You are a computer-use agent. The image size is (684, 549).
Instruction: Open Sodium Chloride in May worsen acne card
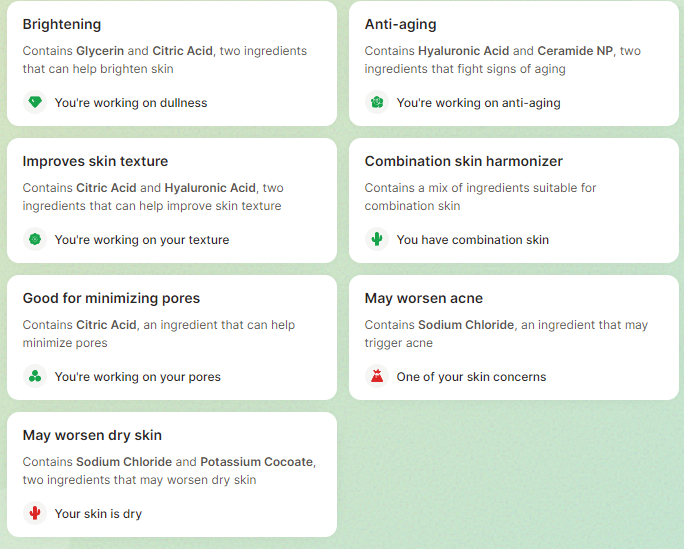[466, 325]
